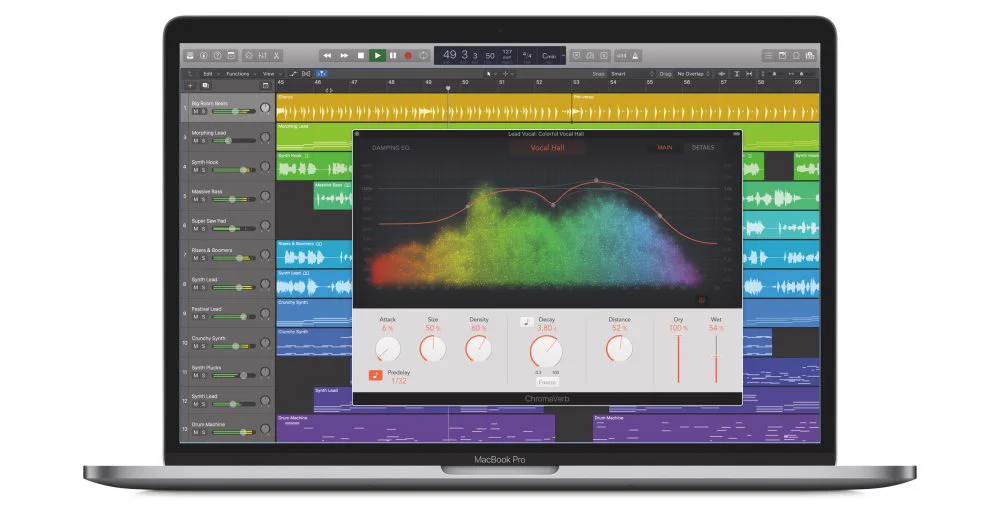Open the Library button in the control bar
The height and width of the screenshot is (514, 1000).
[x=190, y=55]
